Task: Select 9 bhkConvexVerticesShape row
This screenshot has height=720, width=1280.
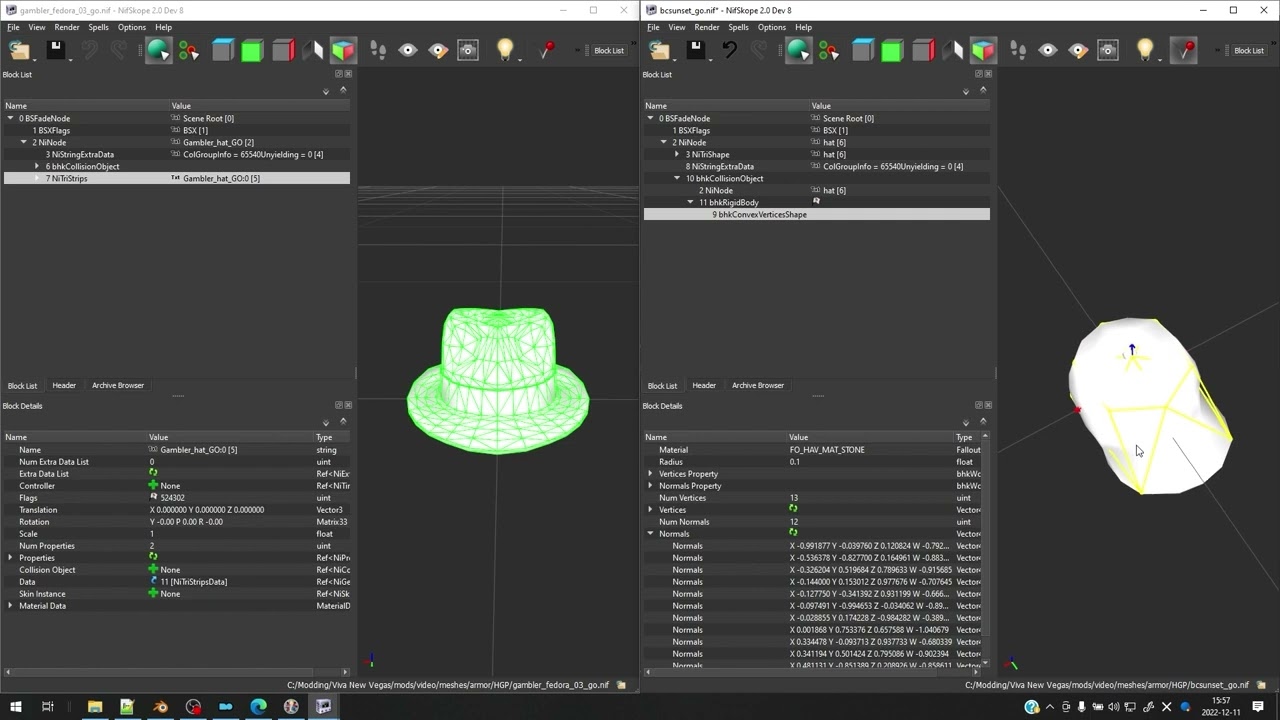Action: [x=816, y=214]
